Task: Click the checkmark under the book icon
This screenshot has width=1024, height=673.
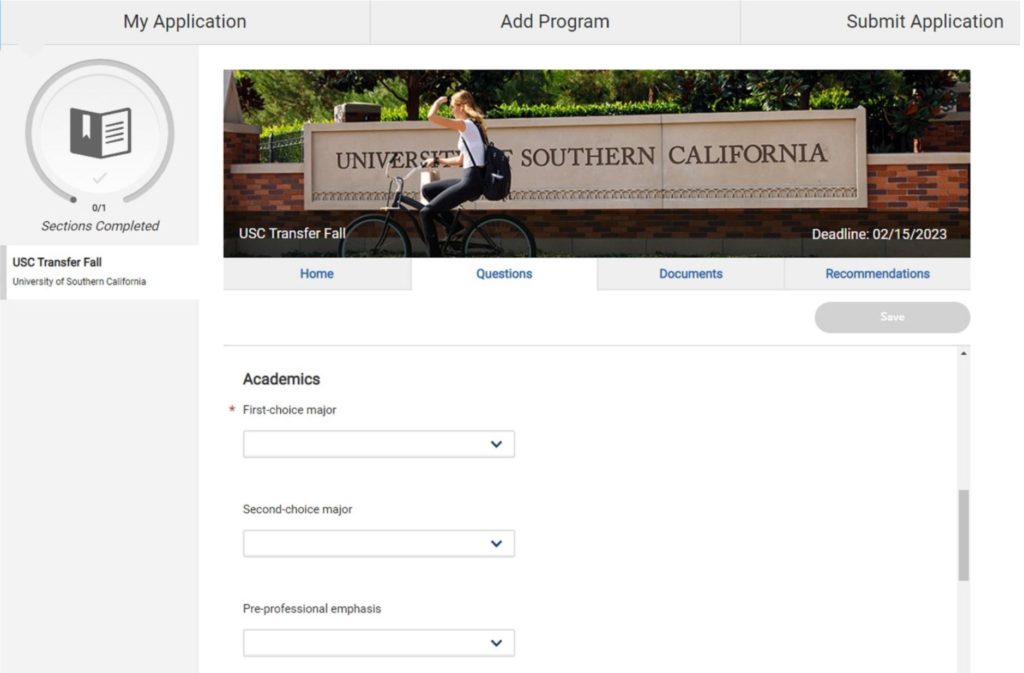Action: 100,177
